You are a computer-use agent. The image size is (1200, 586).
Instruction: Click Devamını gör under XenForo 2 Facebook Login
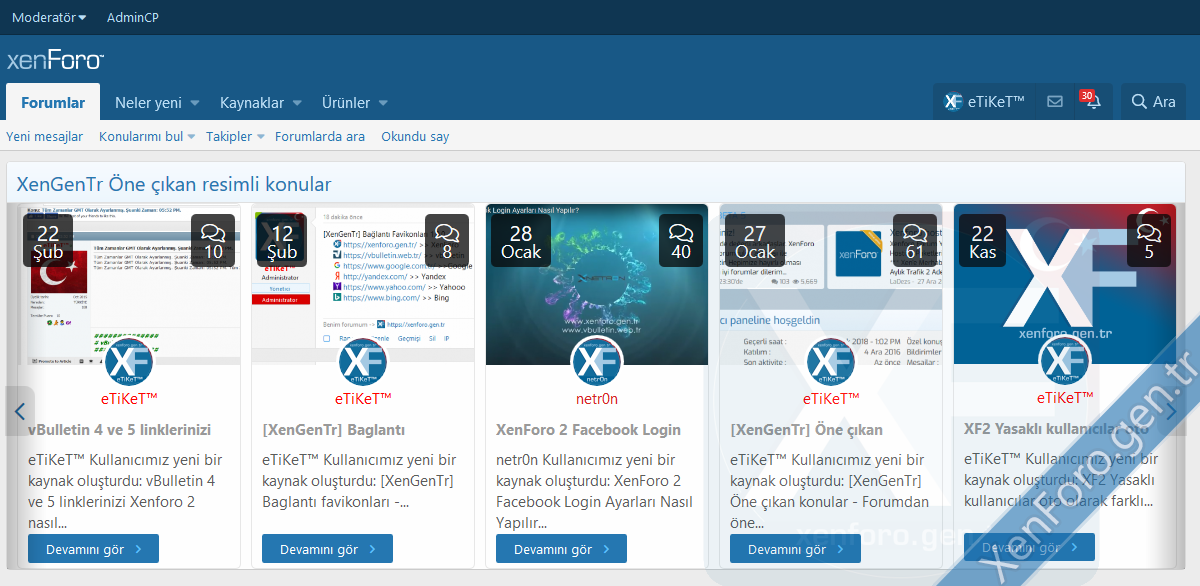[x=561, y=549]
